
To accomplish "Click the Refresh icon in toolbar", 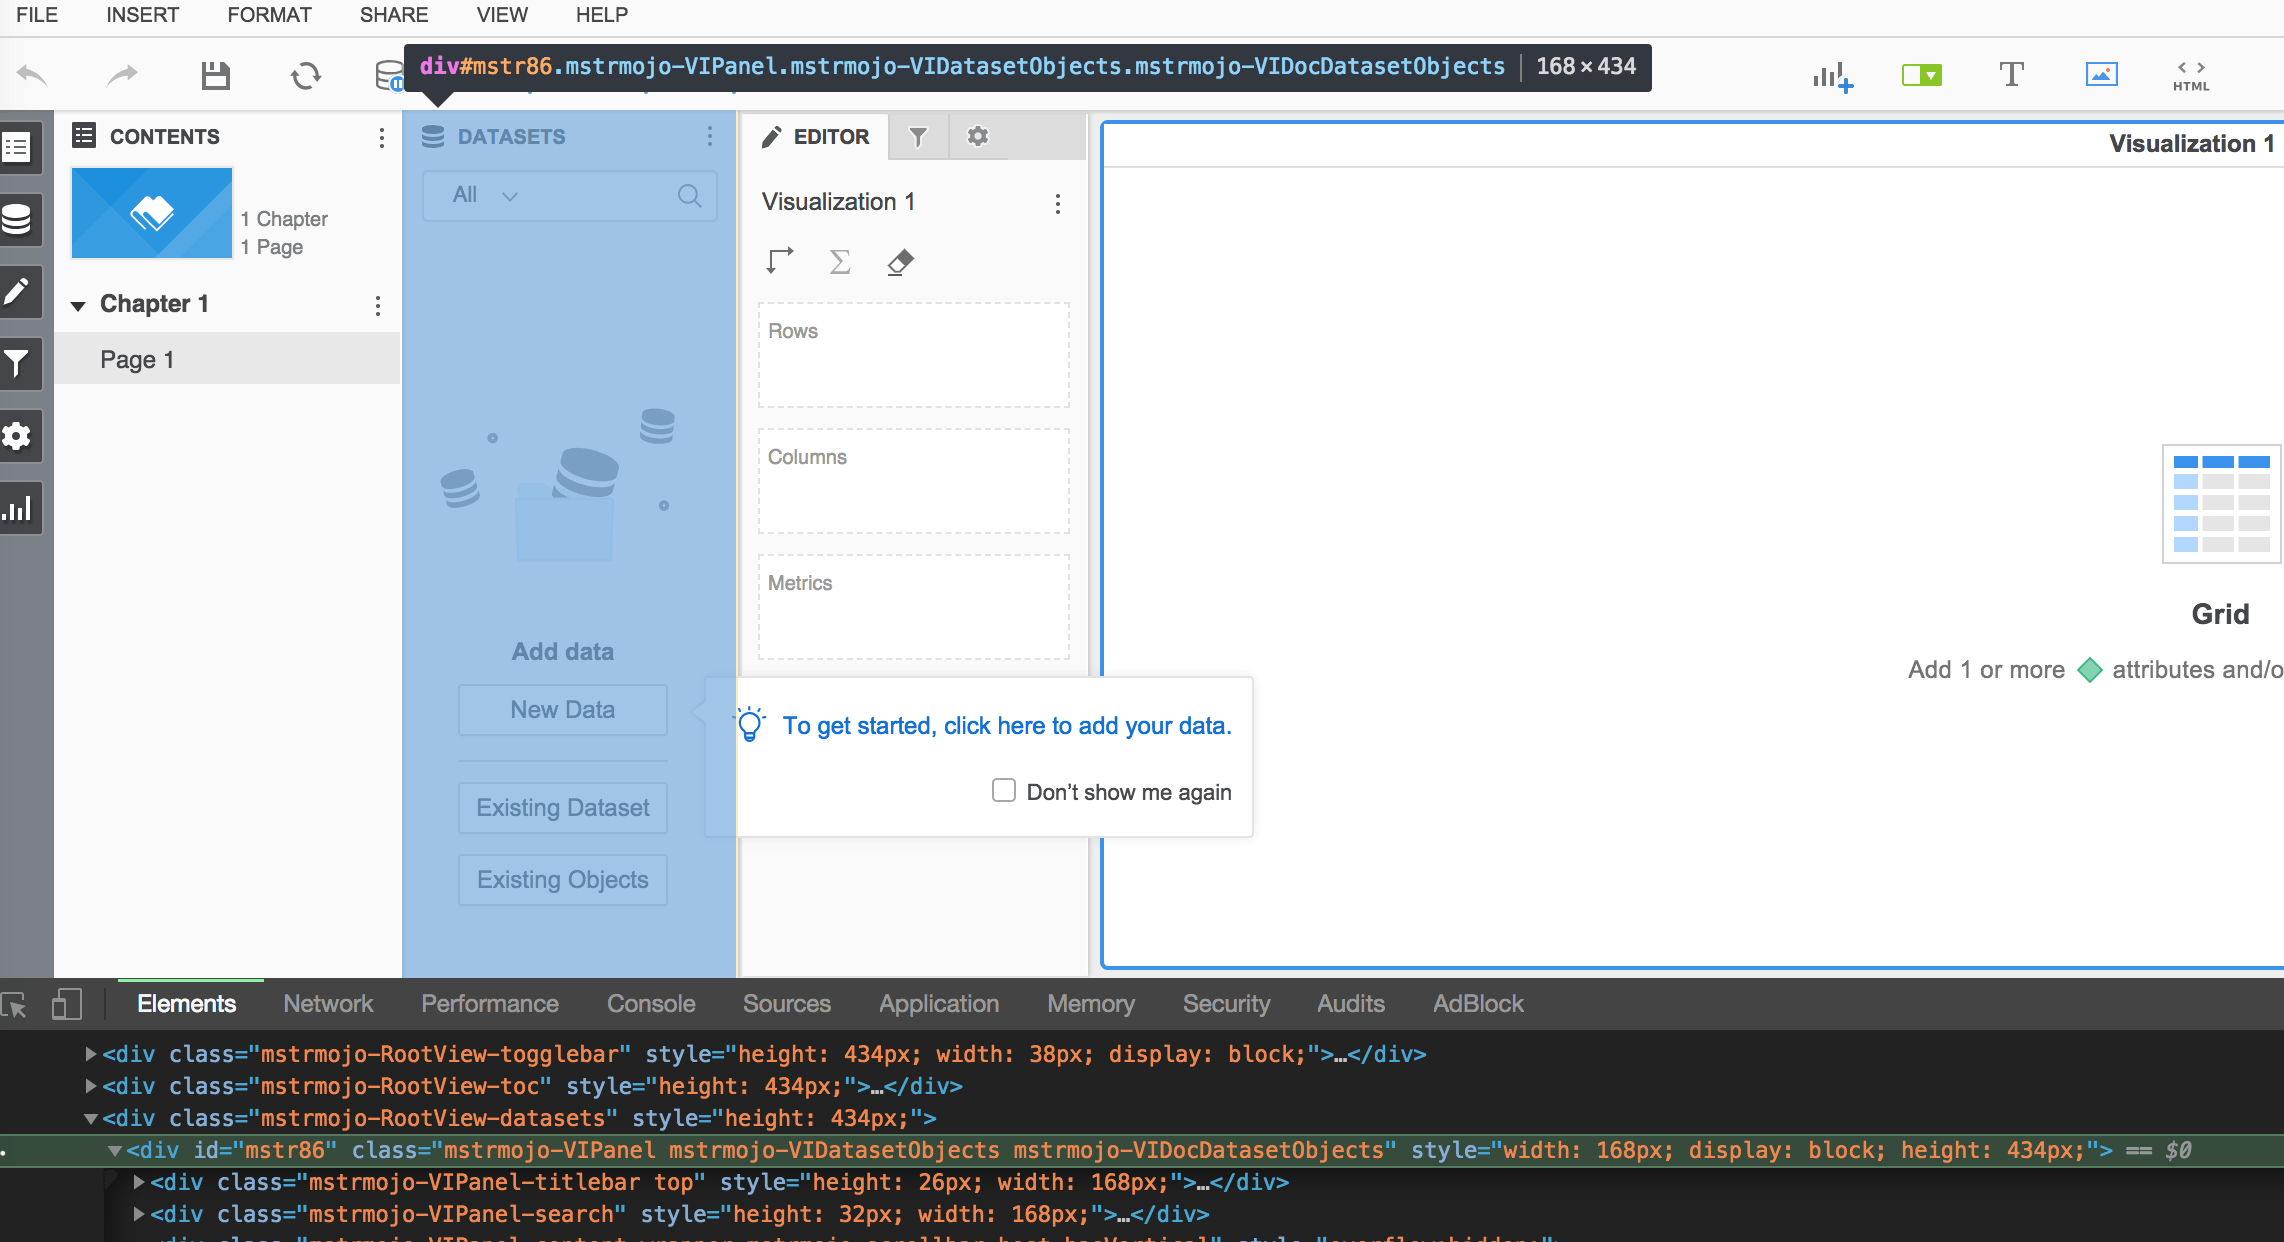I will point(305,76).
